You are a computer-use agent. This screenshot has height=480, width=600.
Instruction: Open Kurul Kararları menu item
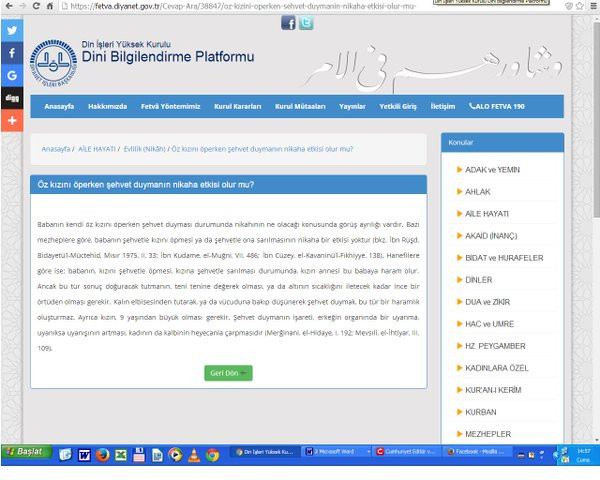pos(239,106)
